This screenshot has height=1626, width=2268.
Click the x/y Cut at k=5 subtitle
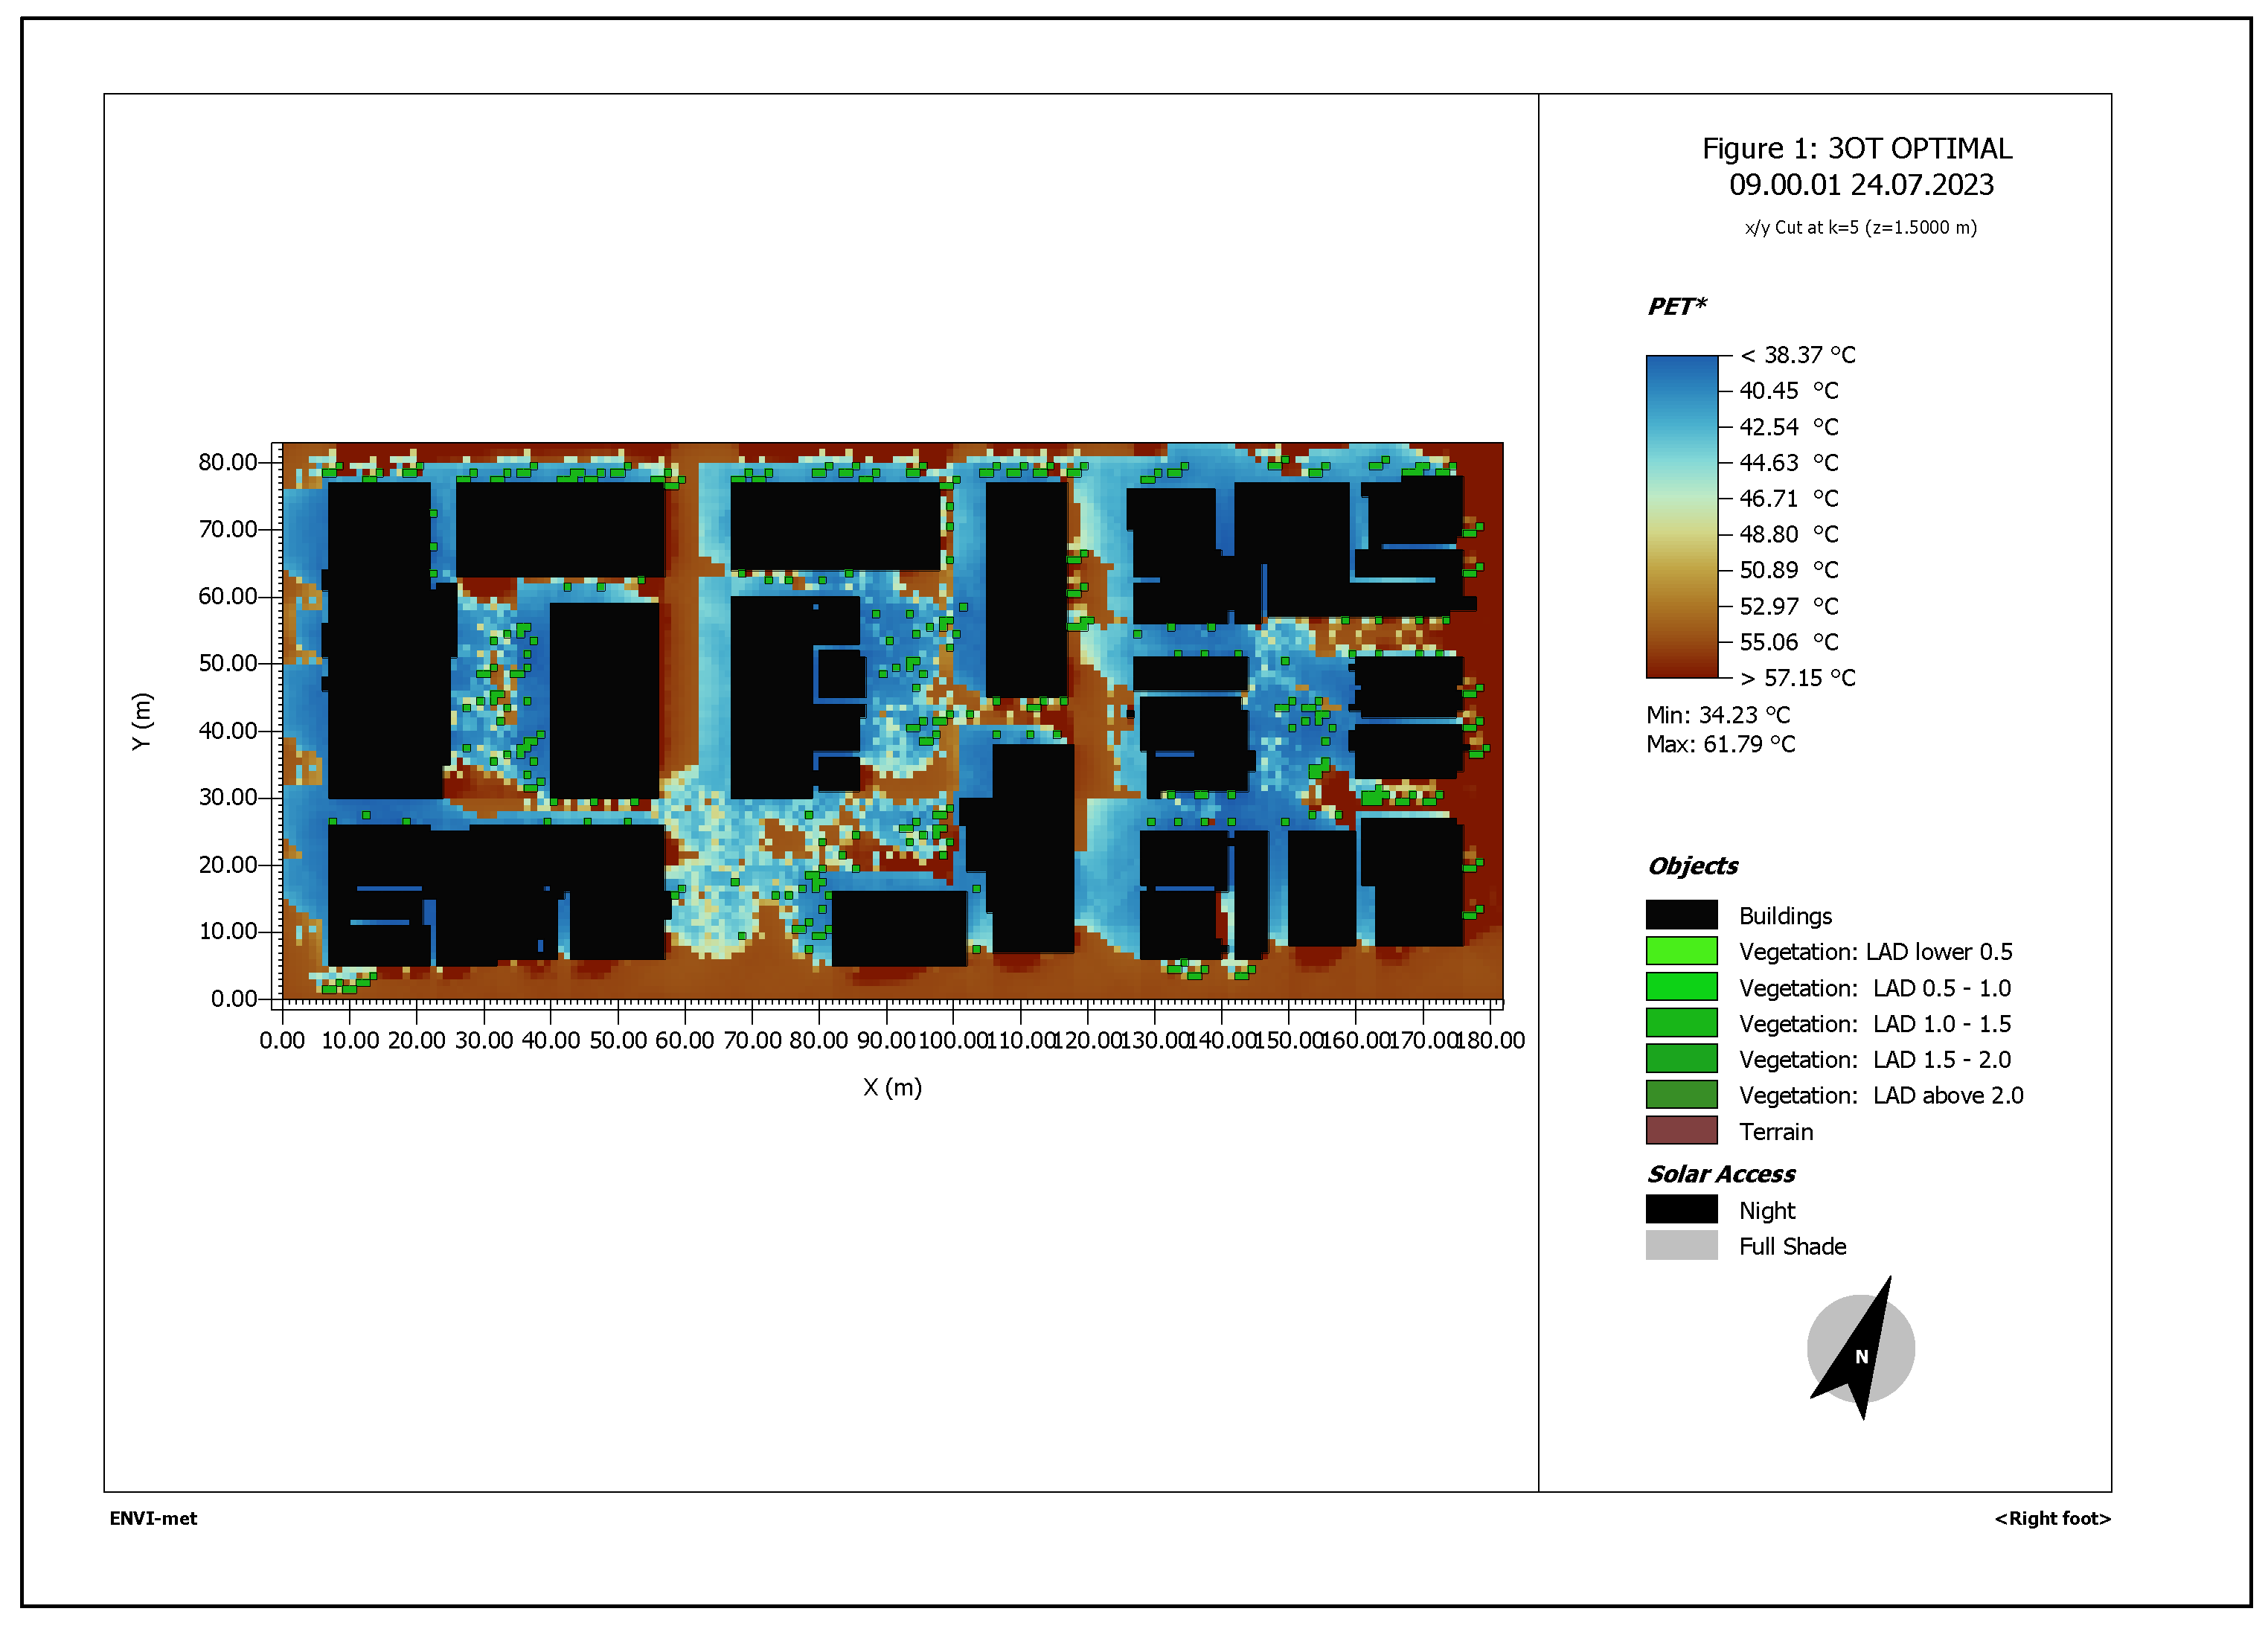(x=1860, y=228)
